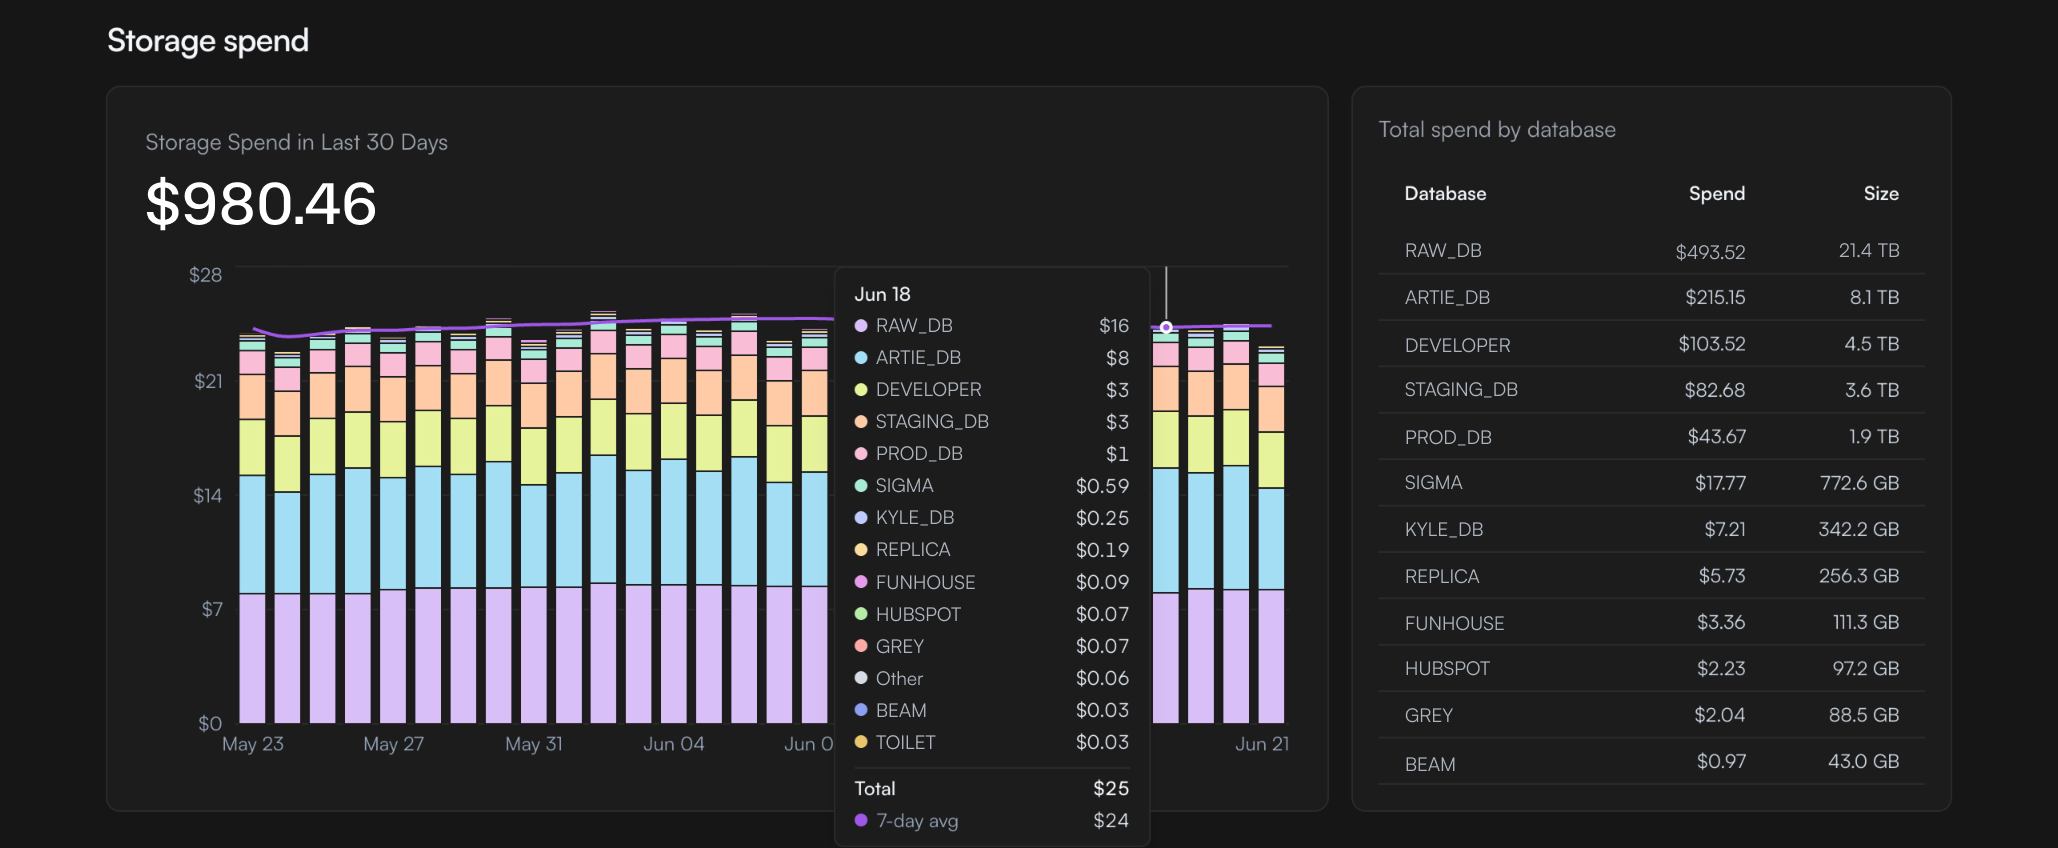Select SIGMA row in database table
2058x848 pixels.
[x=1651, y=483]
